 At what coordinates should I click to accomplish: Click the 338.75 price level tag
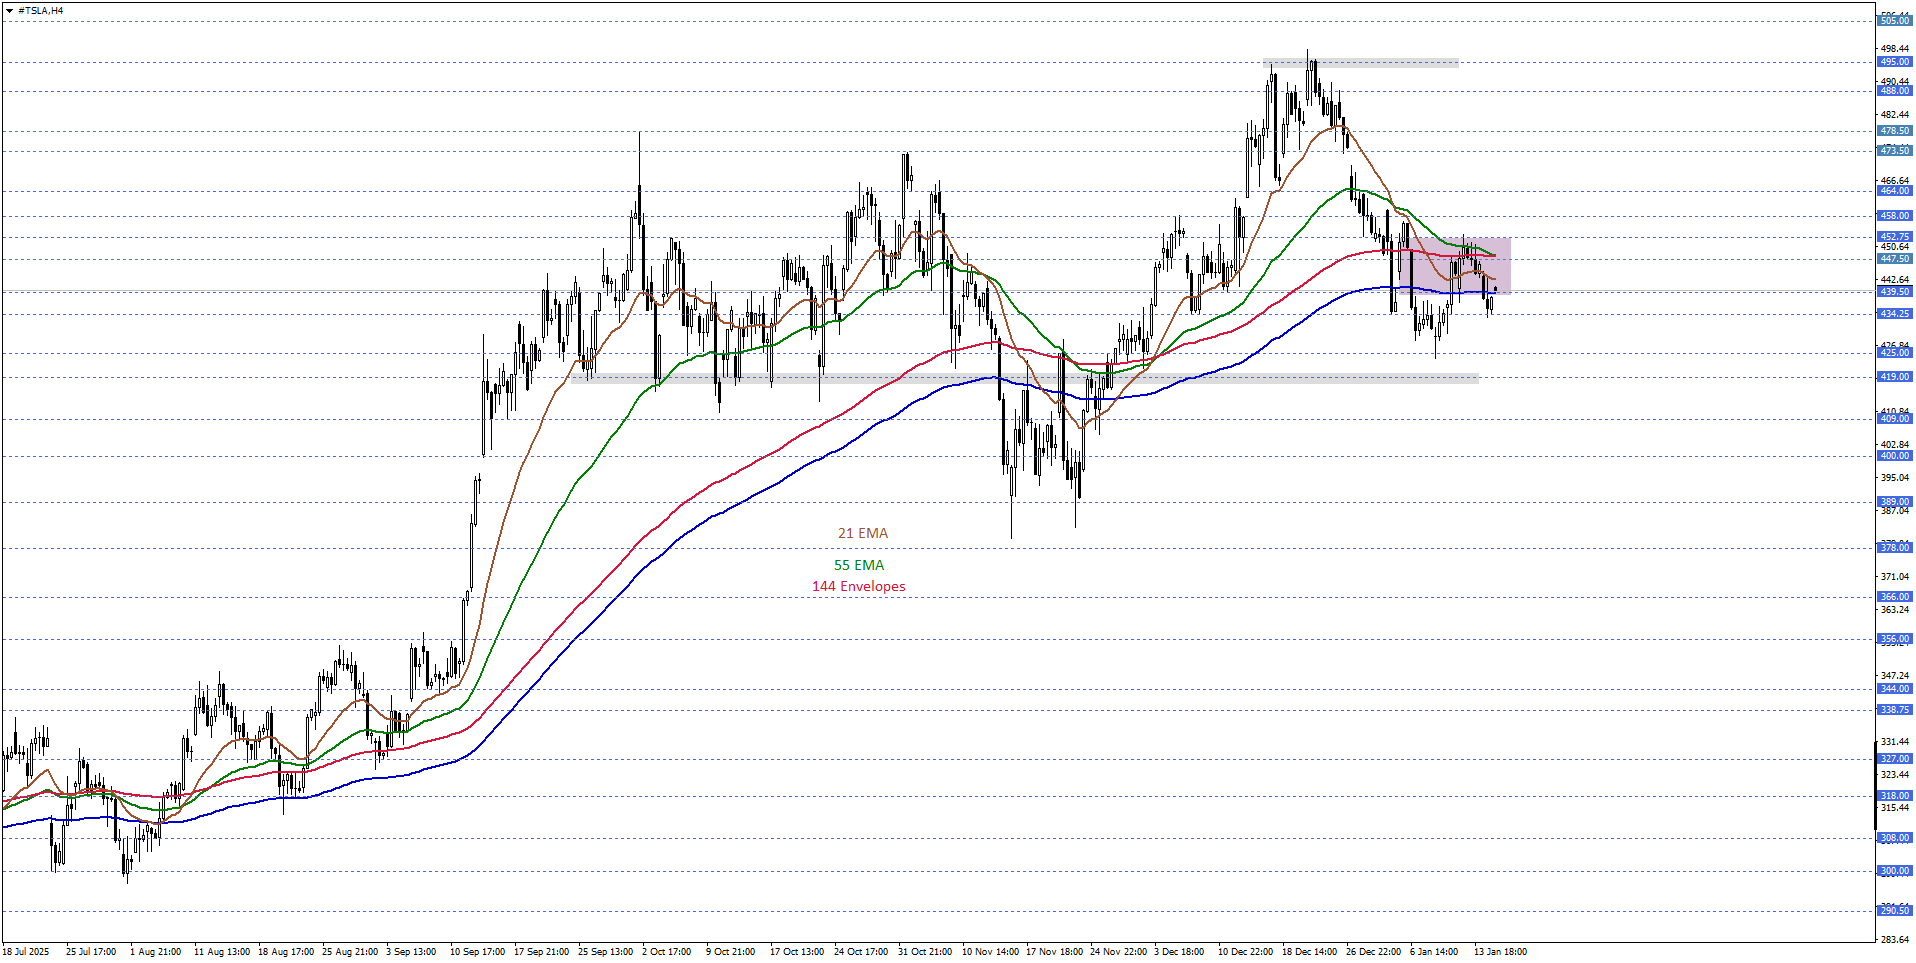[x=1894, y=710]
